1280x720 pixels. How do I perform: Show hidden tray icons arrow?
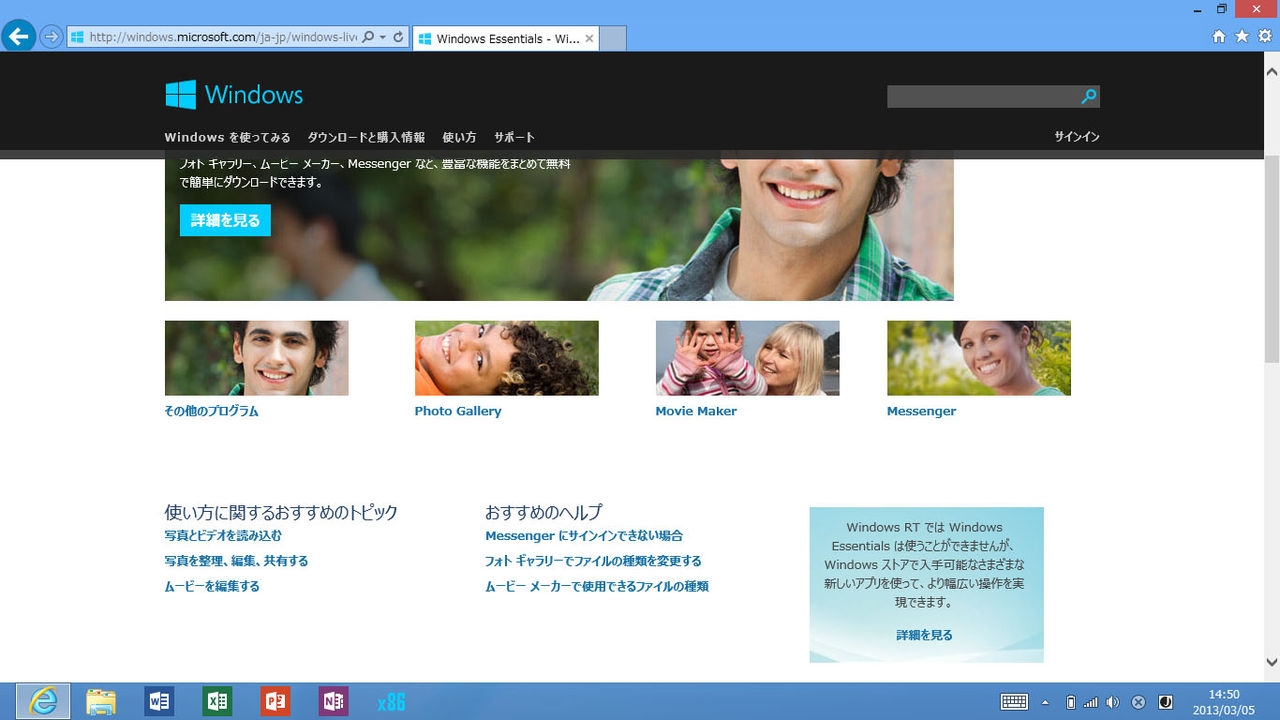pyautogui.click(x=1046, y=702)
